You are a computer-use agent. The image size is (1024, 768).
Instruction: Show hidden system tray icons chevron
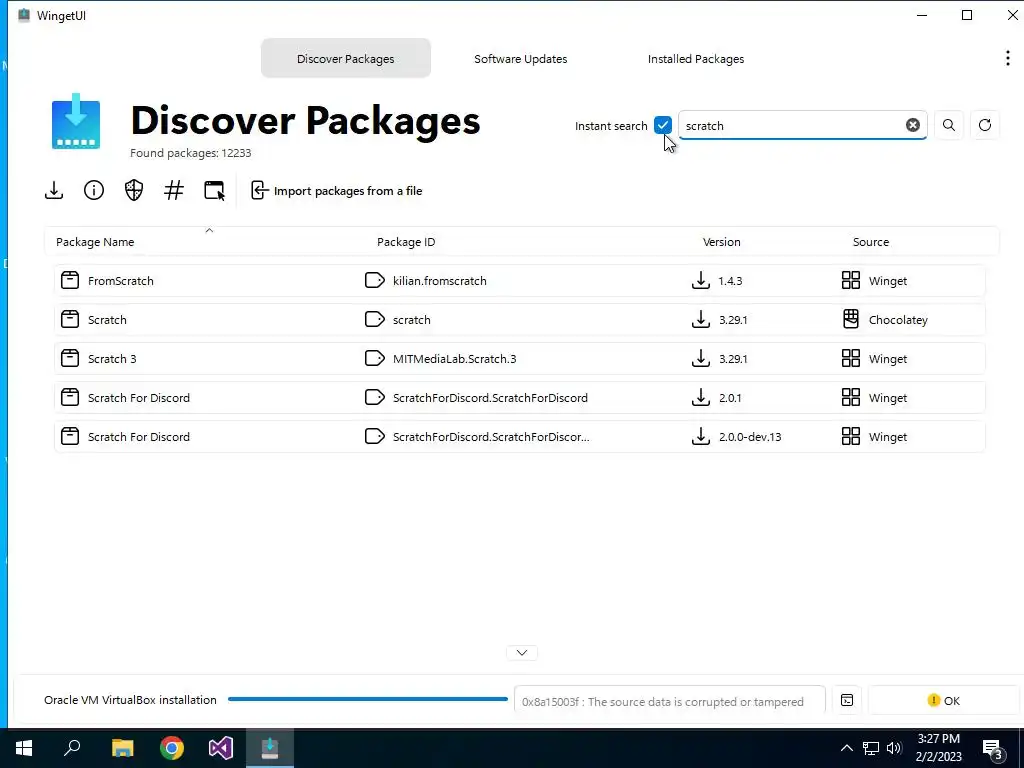pos(846,748)
